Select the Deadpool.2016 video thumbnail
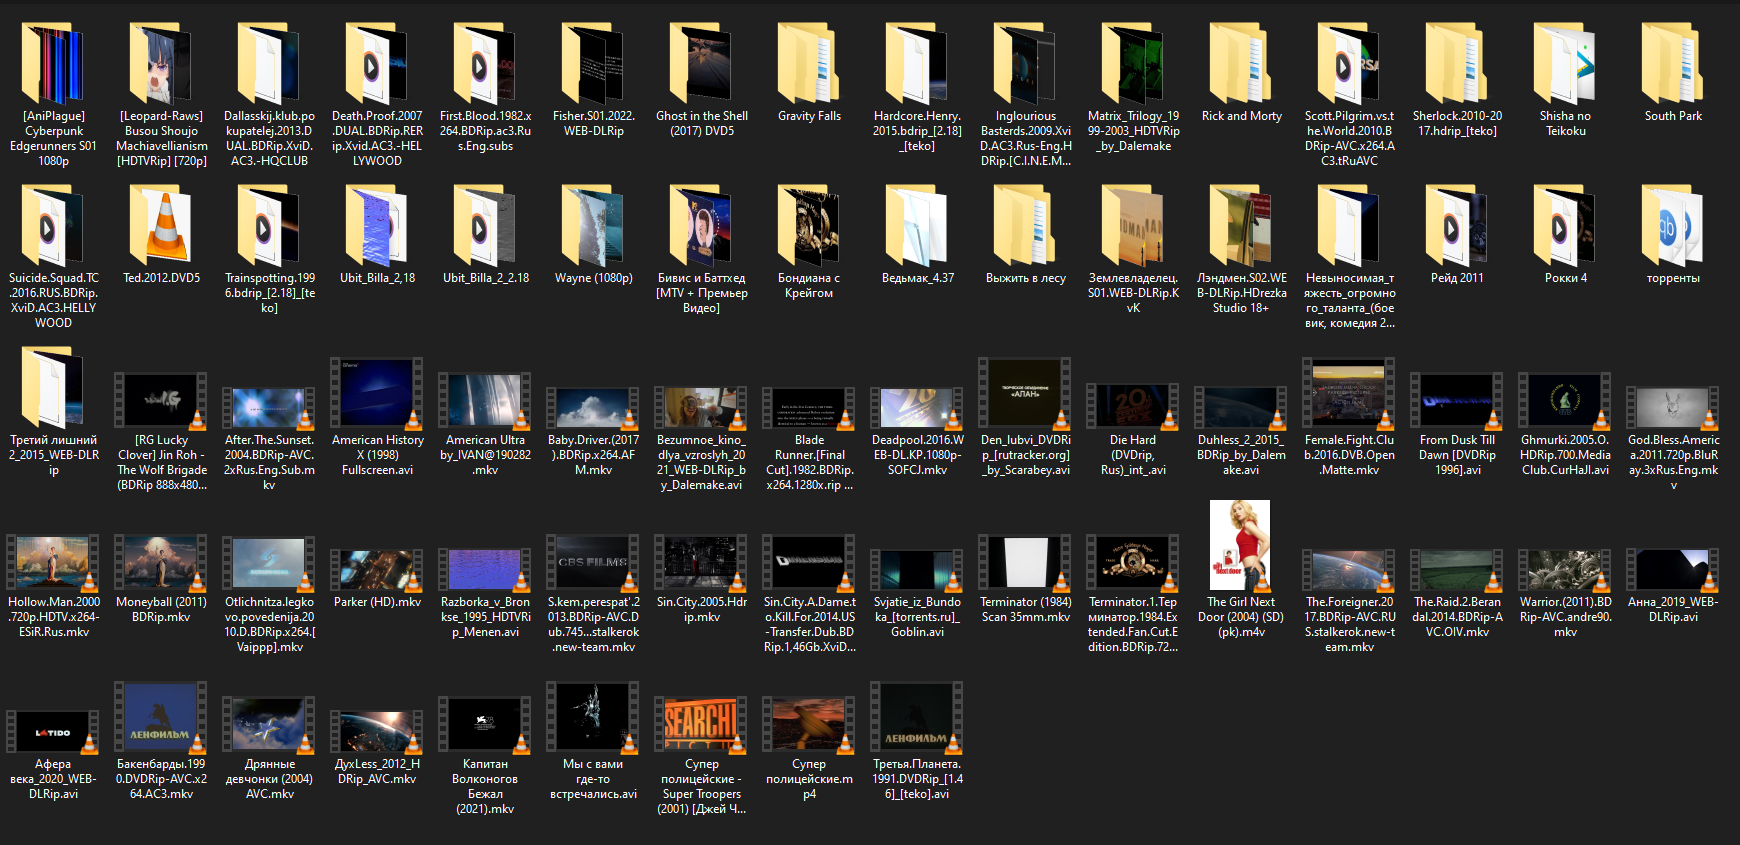 click(x=917, y=408)
